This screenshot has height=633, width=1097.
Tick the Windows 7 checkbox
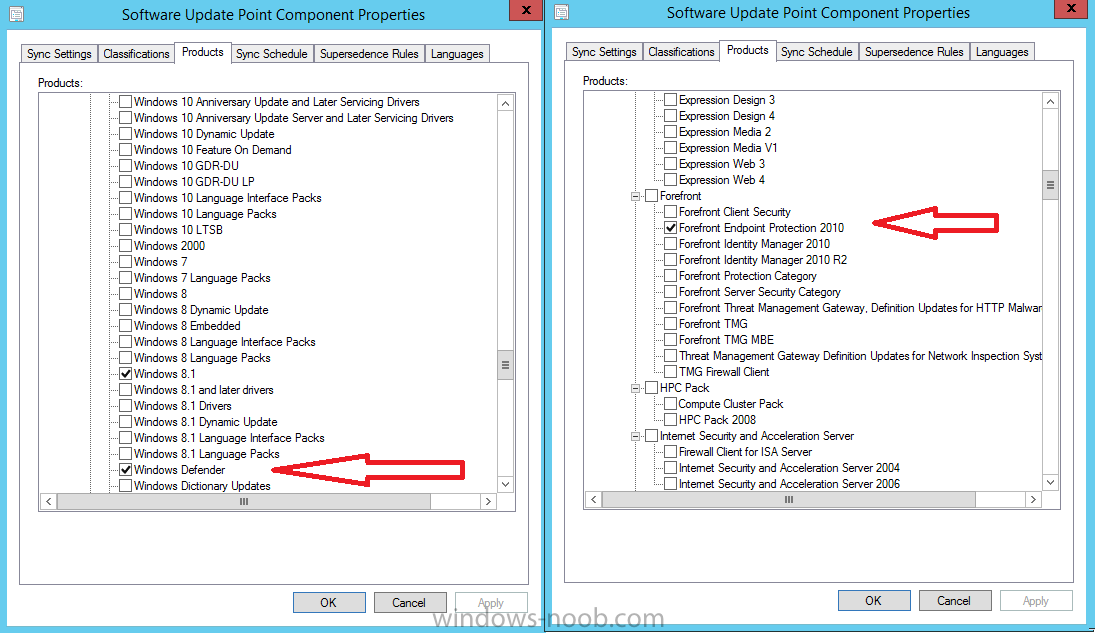click(126, 262)
